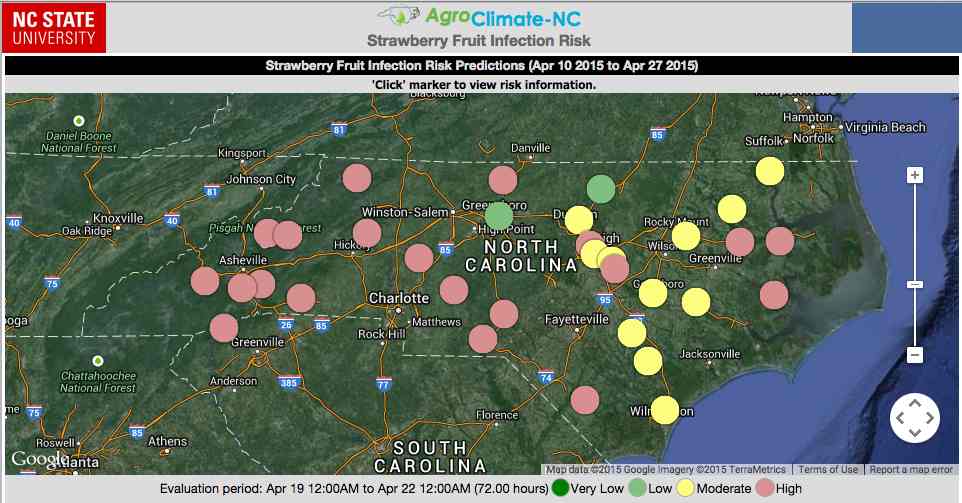Image resolution: width=962 pixels, height=503 pixels.
Task: Click the Johnson City label
Action: [x=261, y=179]
